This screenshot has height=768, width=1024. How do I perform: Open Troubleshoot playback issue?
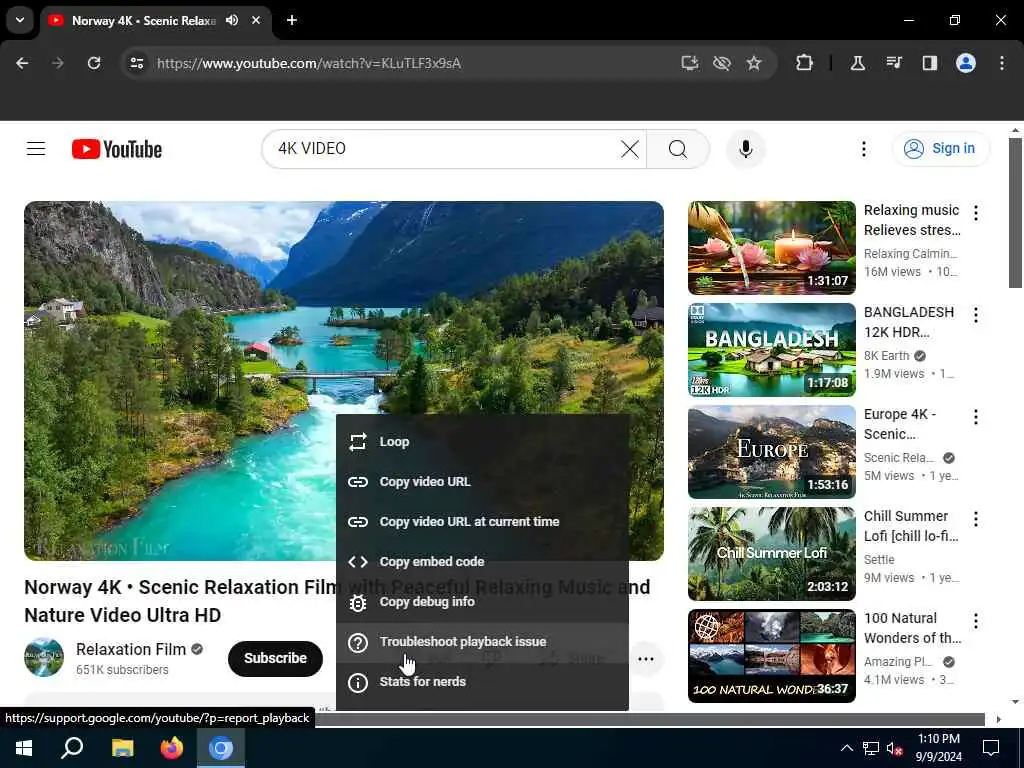pos(482,642)
